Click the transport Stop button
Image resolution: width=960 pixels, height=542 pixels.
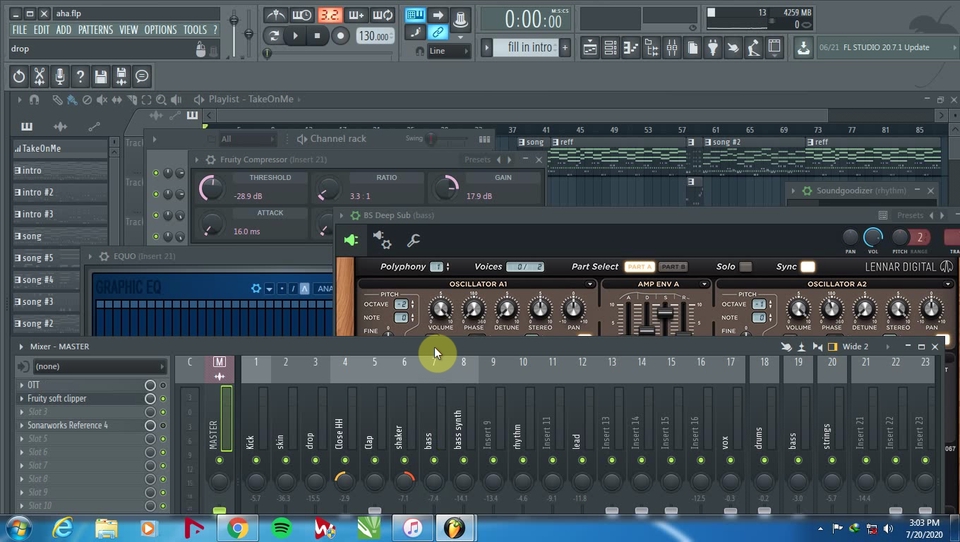[x=317, y=36]
